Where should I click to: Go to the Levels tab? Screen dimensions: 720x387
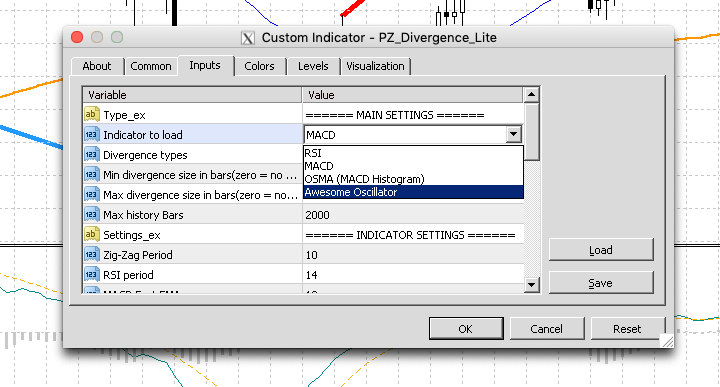[x=313, y=66]
